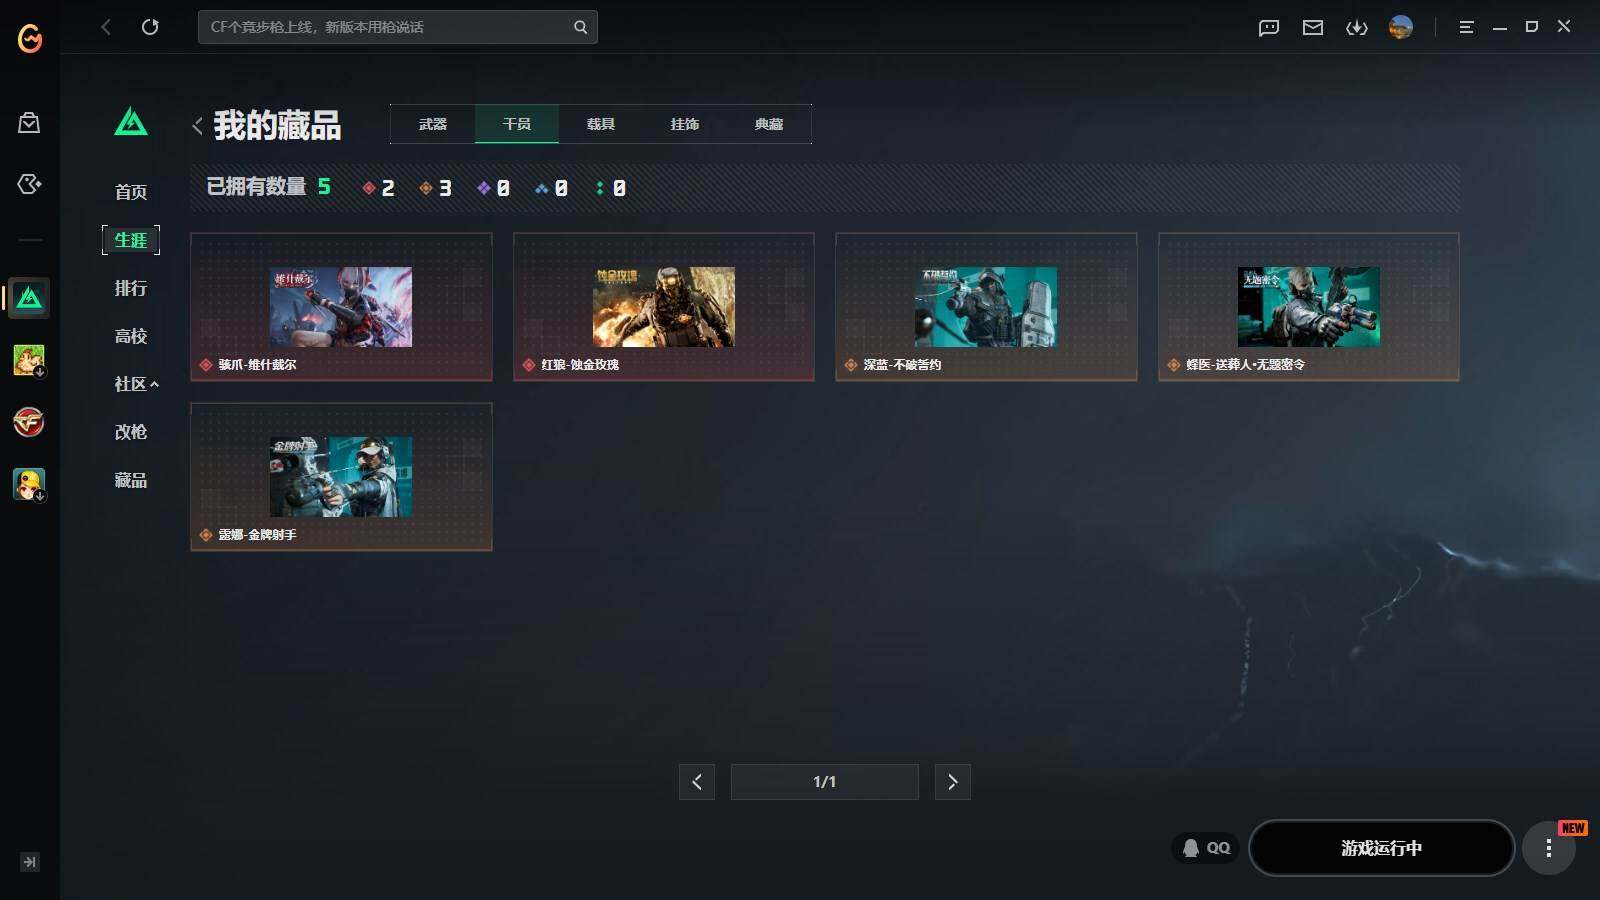Go to next page of collection
The width and height of the screenshot is (1600, 900).
pyautogui.click(x=952, y=782)
